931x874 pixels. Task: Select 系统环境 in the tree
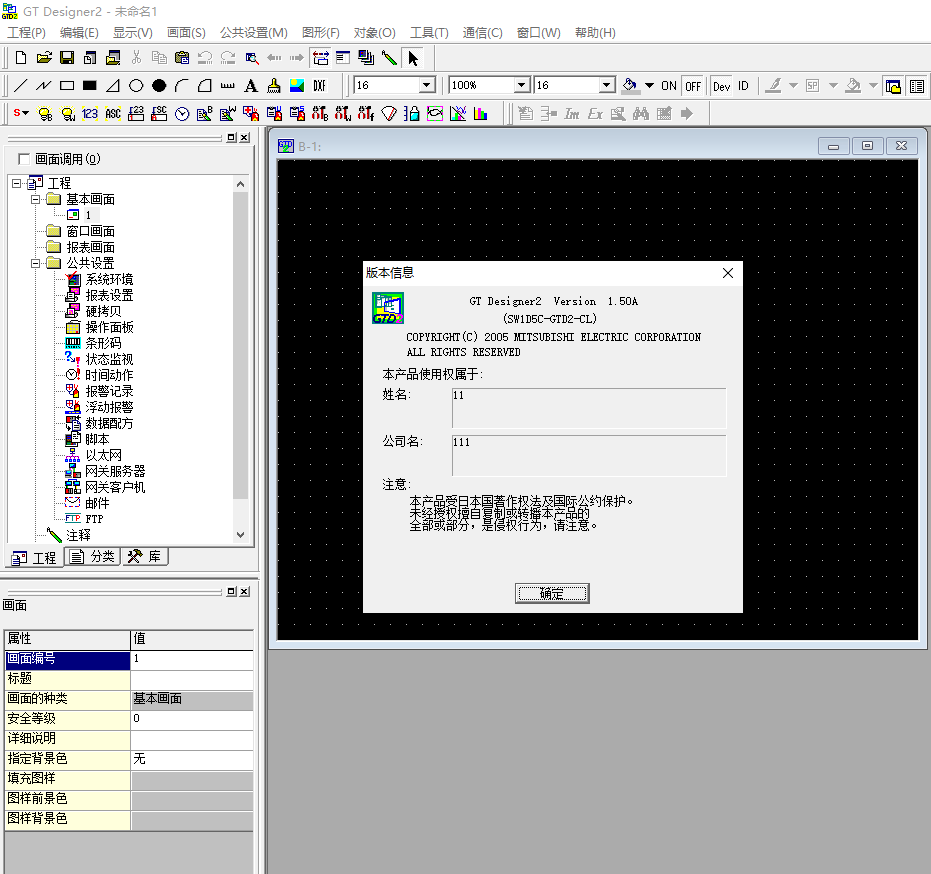click(x=109, y=279)
